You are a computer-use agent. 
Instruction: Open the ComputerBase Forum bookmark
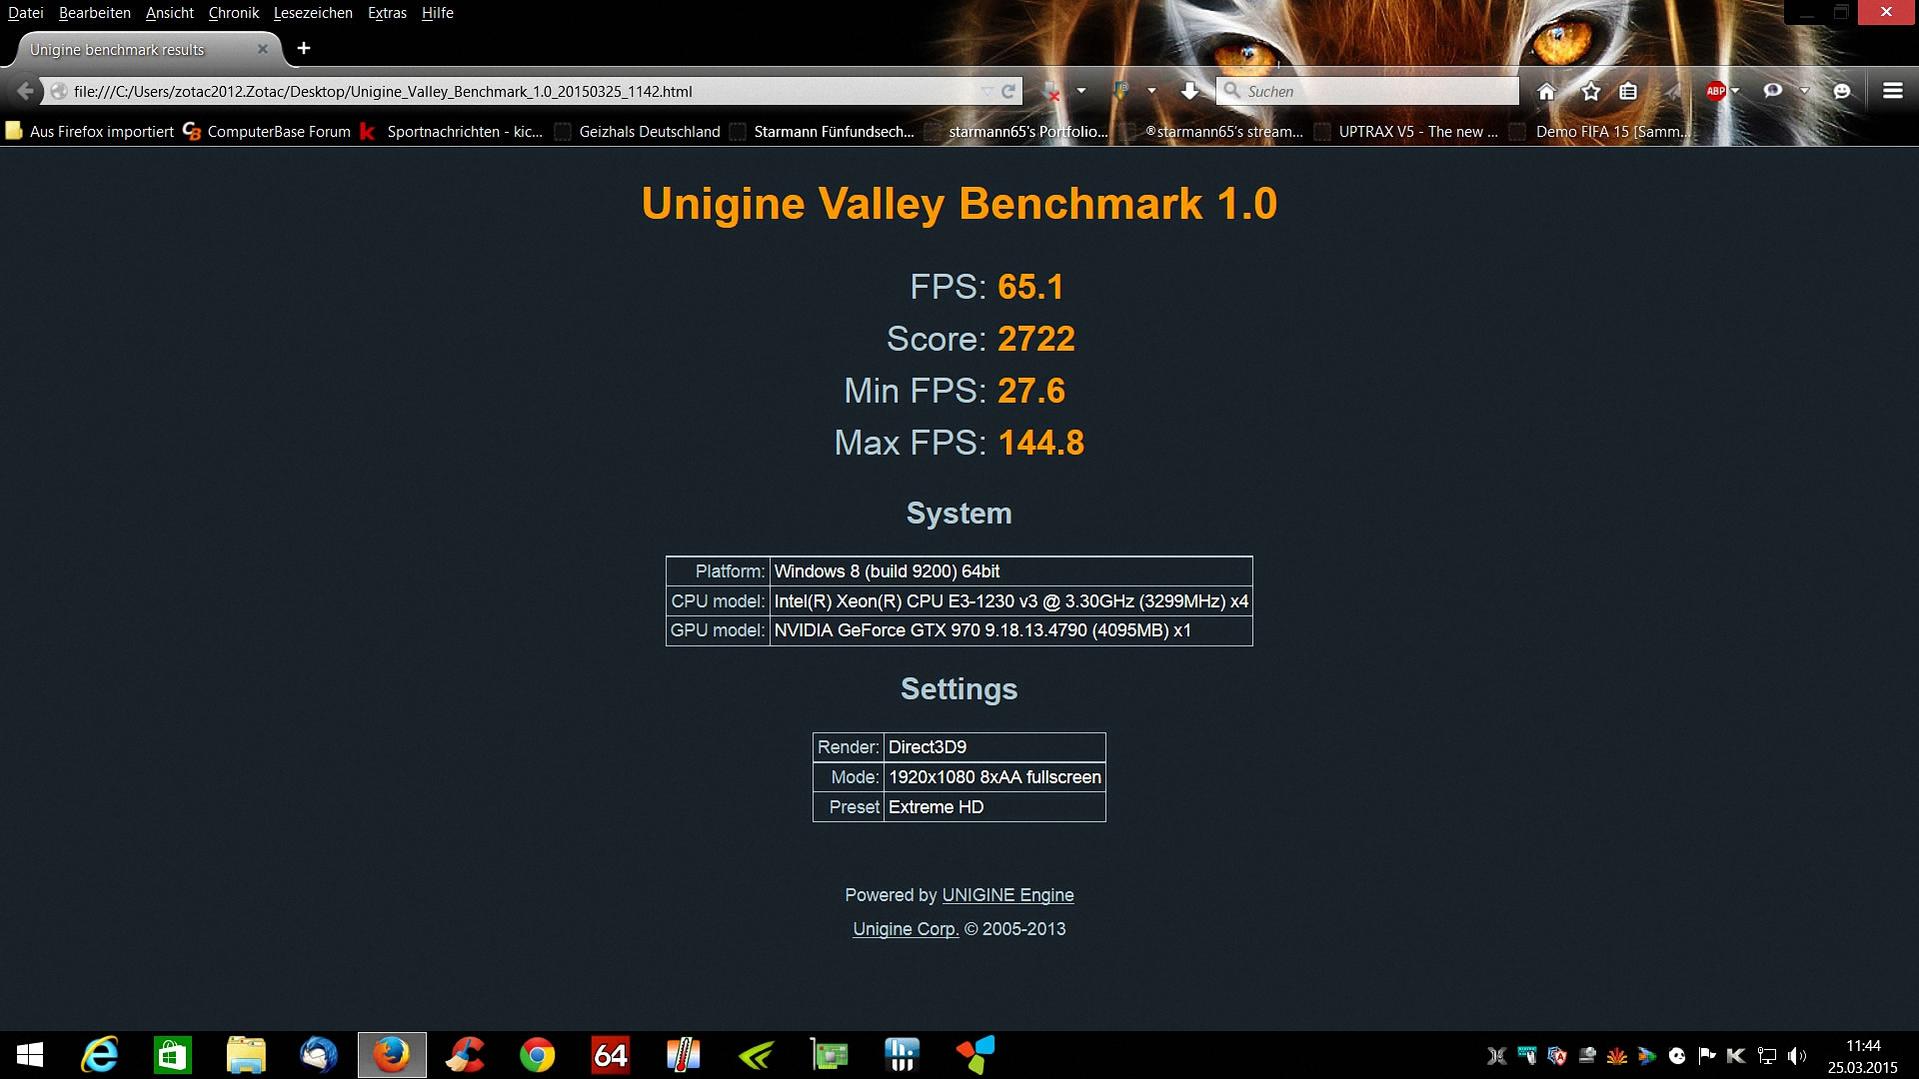click(267, 131)
